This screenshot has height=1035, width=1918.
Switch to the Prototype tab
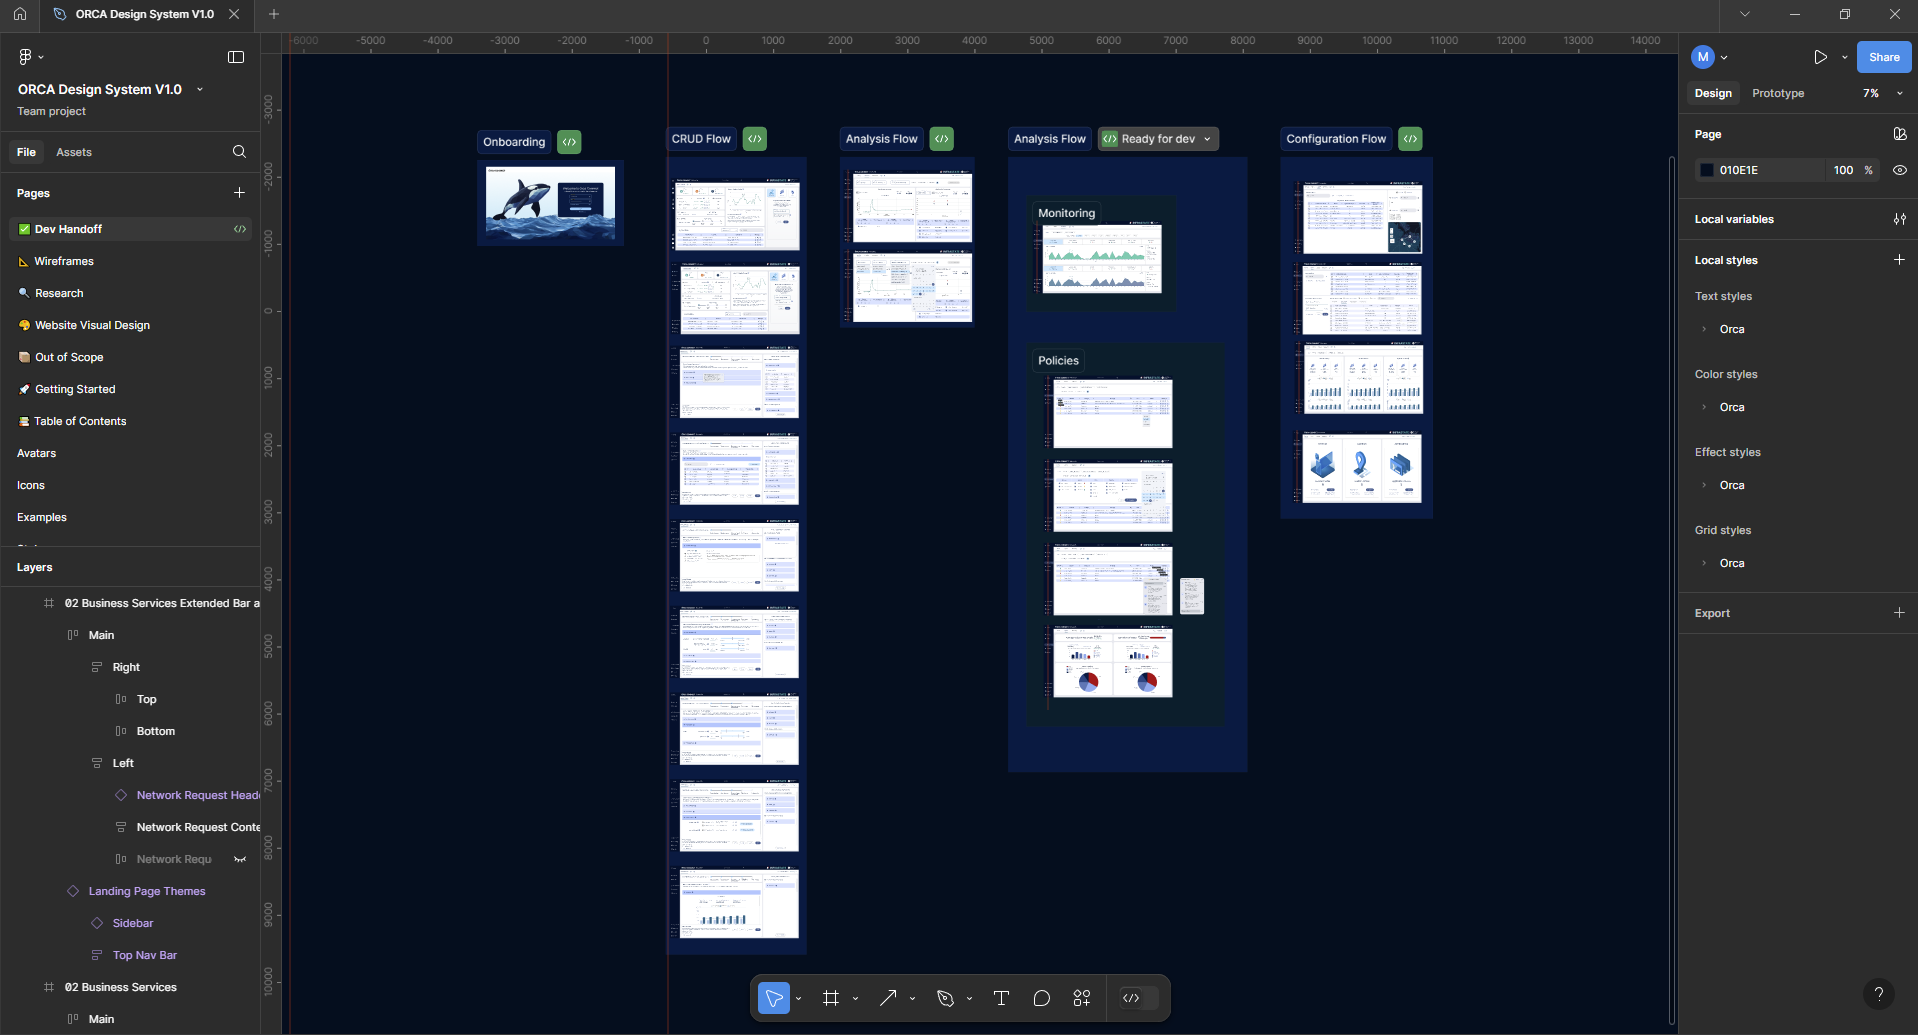click(1777, 93)
